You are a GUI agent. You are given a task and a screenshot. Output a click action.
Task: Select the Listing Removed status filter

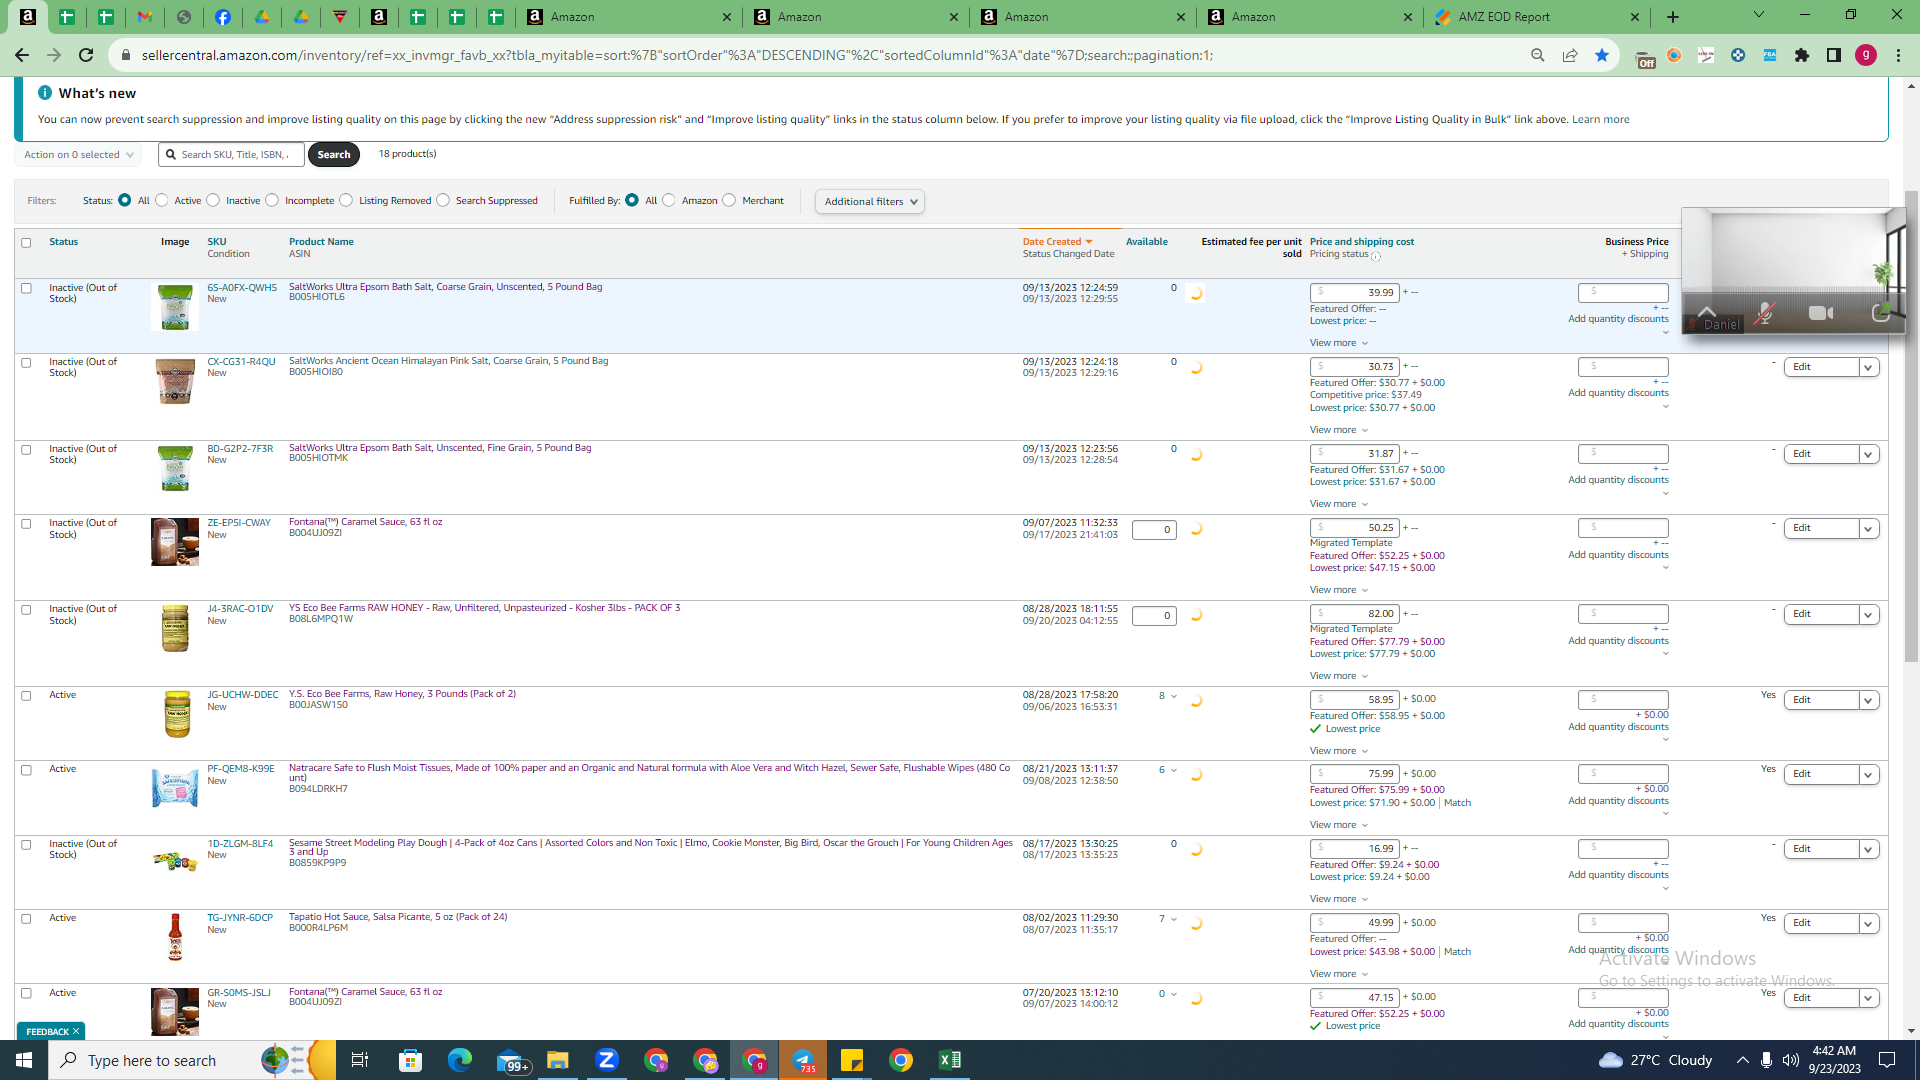point(346,201)
